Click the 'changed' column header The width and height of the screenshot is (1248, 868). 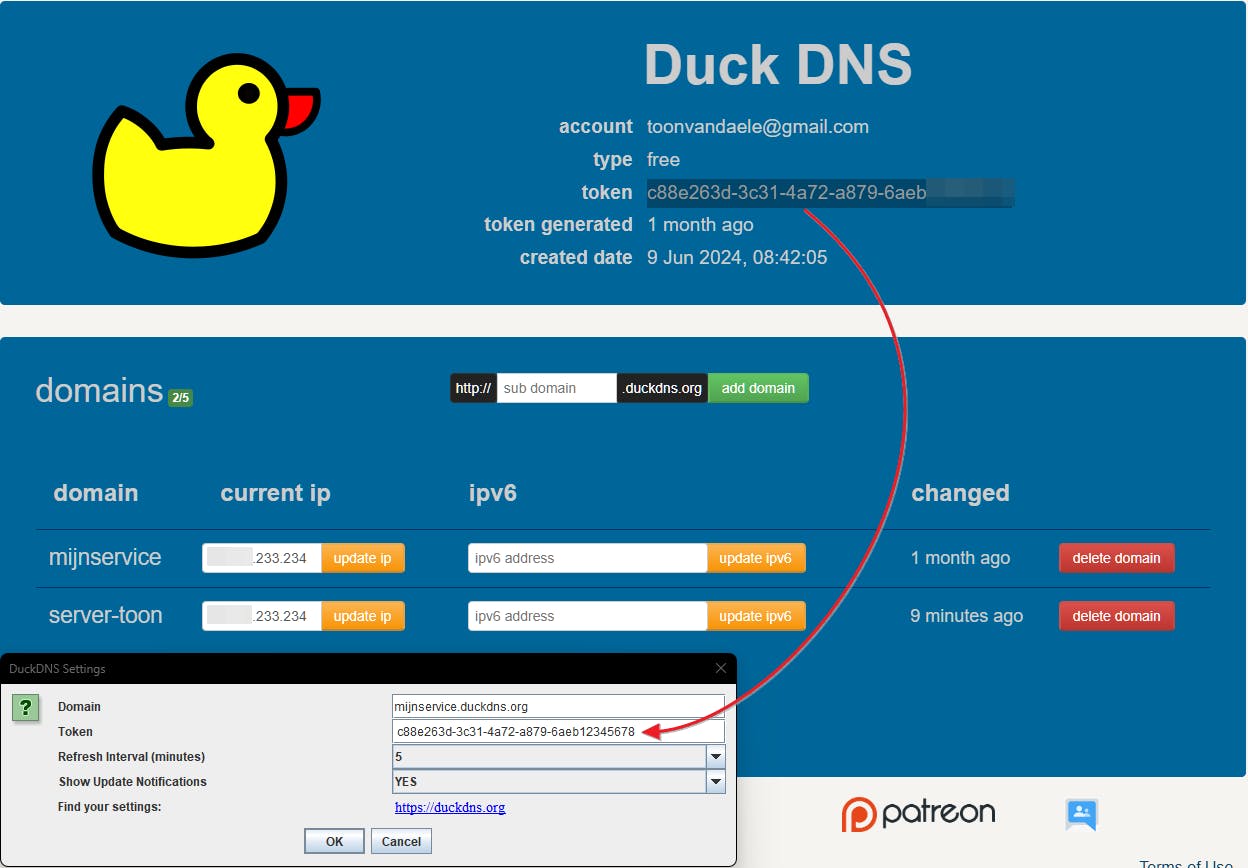(960, 493)
